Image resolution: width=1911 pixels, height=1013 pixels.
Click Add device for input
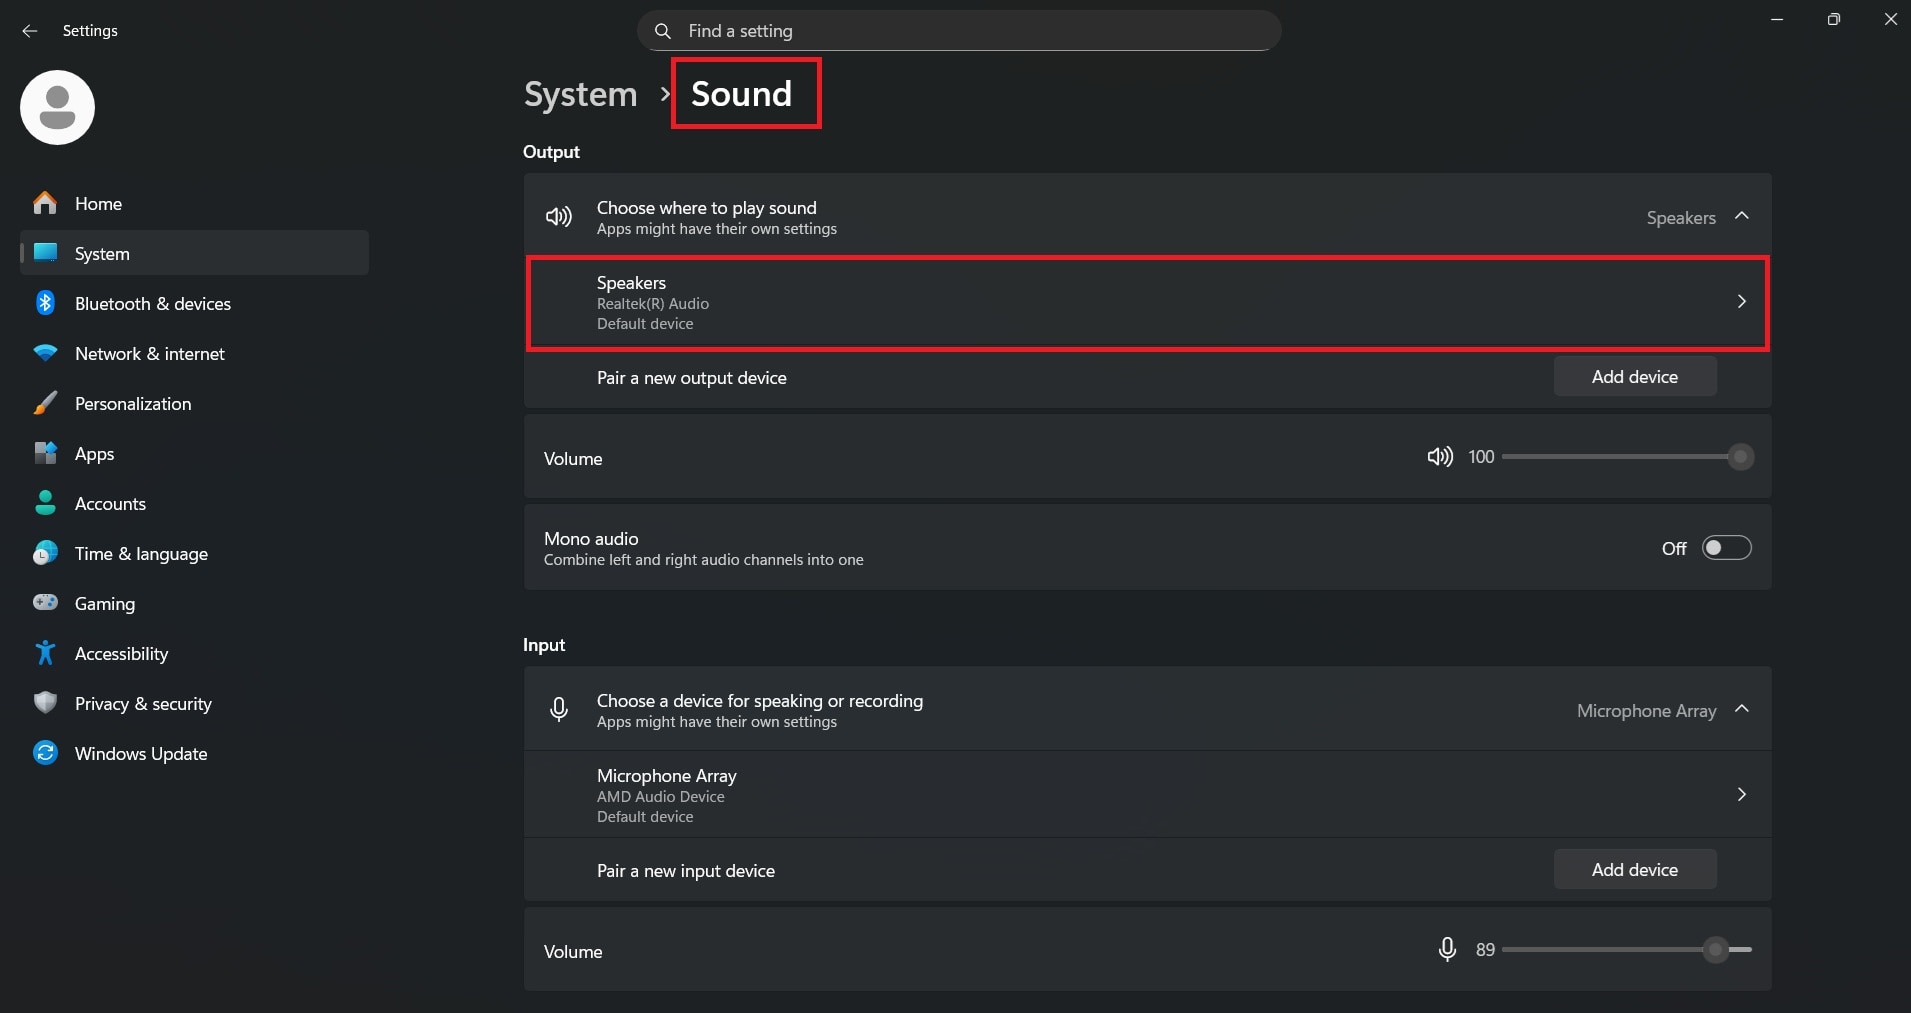pos(1634,869)
